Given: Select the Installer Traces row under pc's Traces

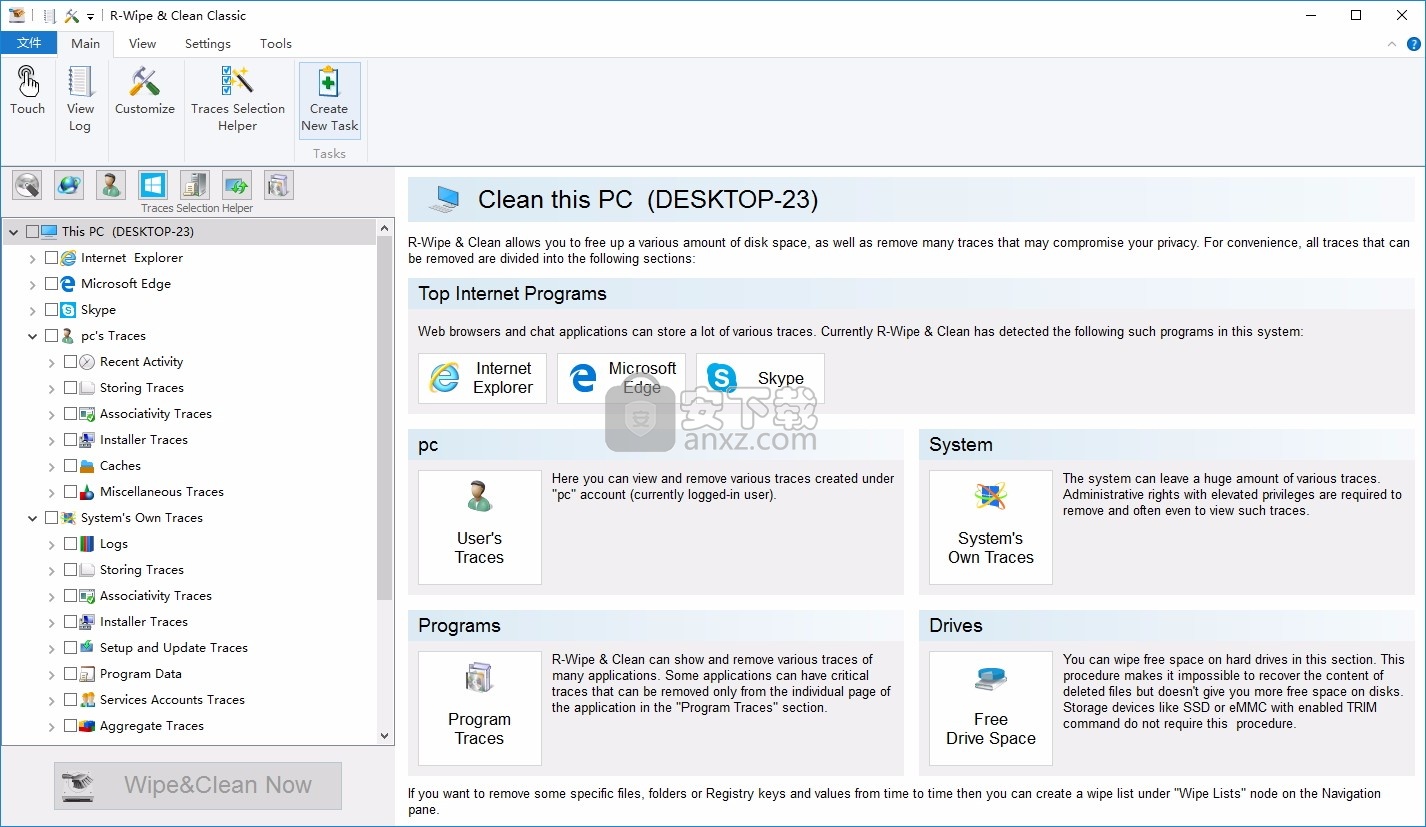Looking at the screenshot, I should point(144,440).
